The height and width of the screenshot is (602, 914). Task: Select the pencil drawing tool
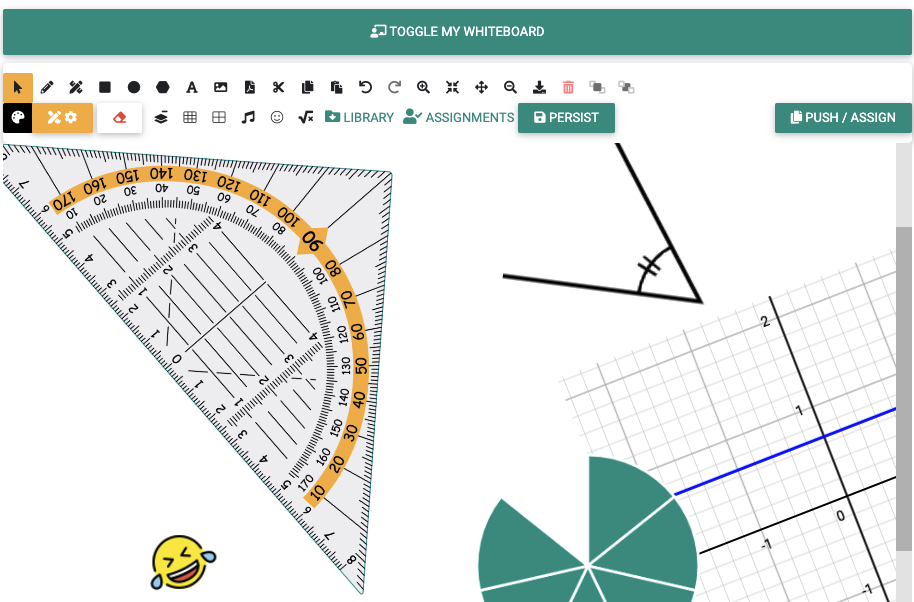(x=47, y=87)
